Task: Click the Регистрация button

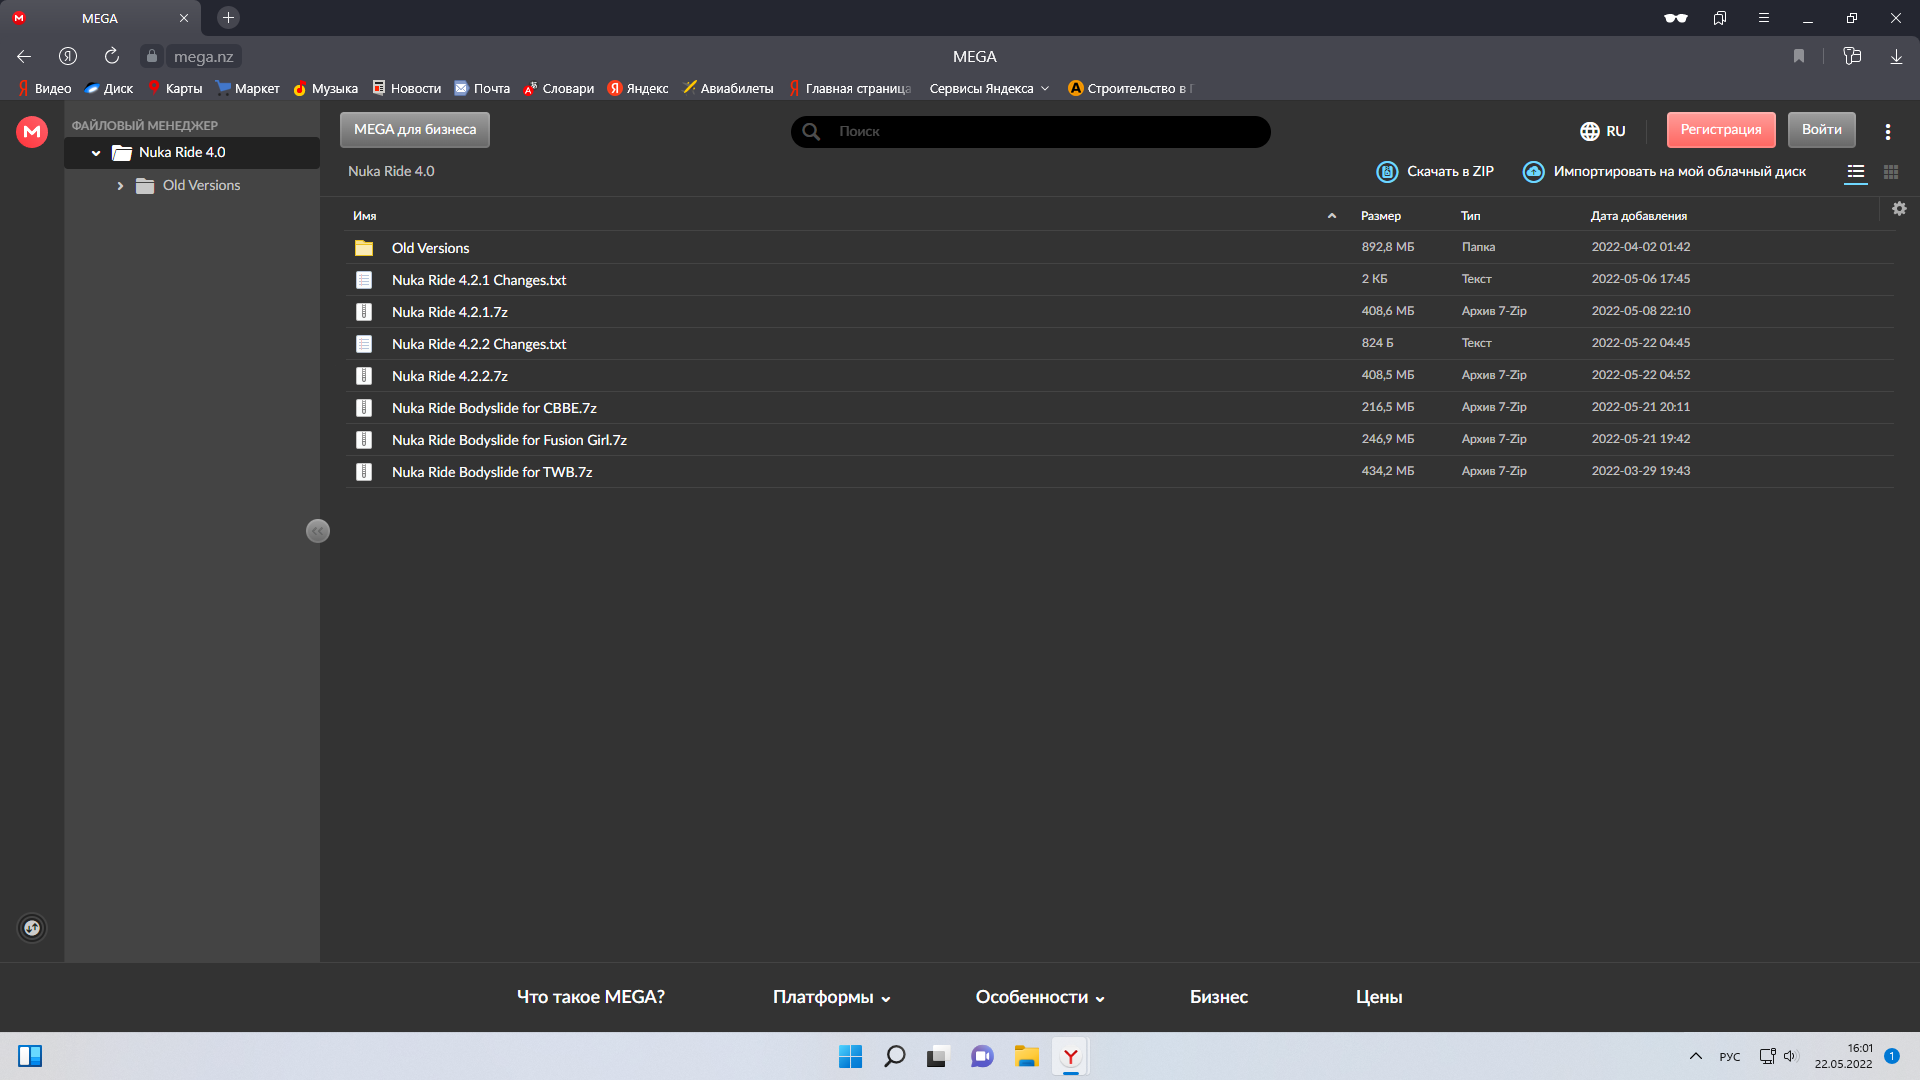Action: point(1720,130)
